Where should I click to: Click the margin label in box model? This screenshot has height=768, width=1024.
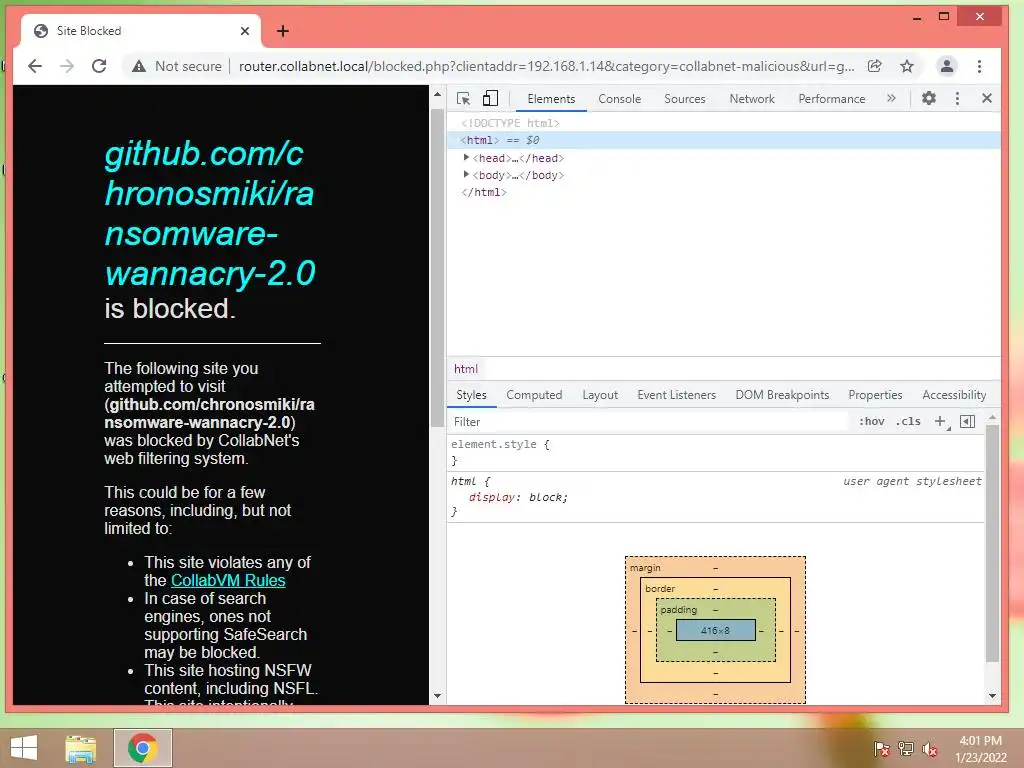[645, 568]
